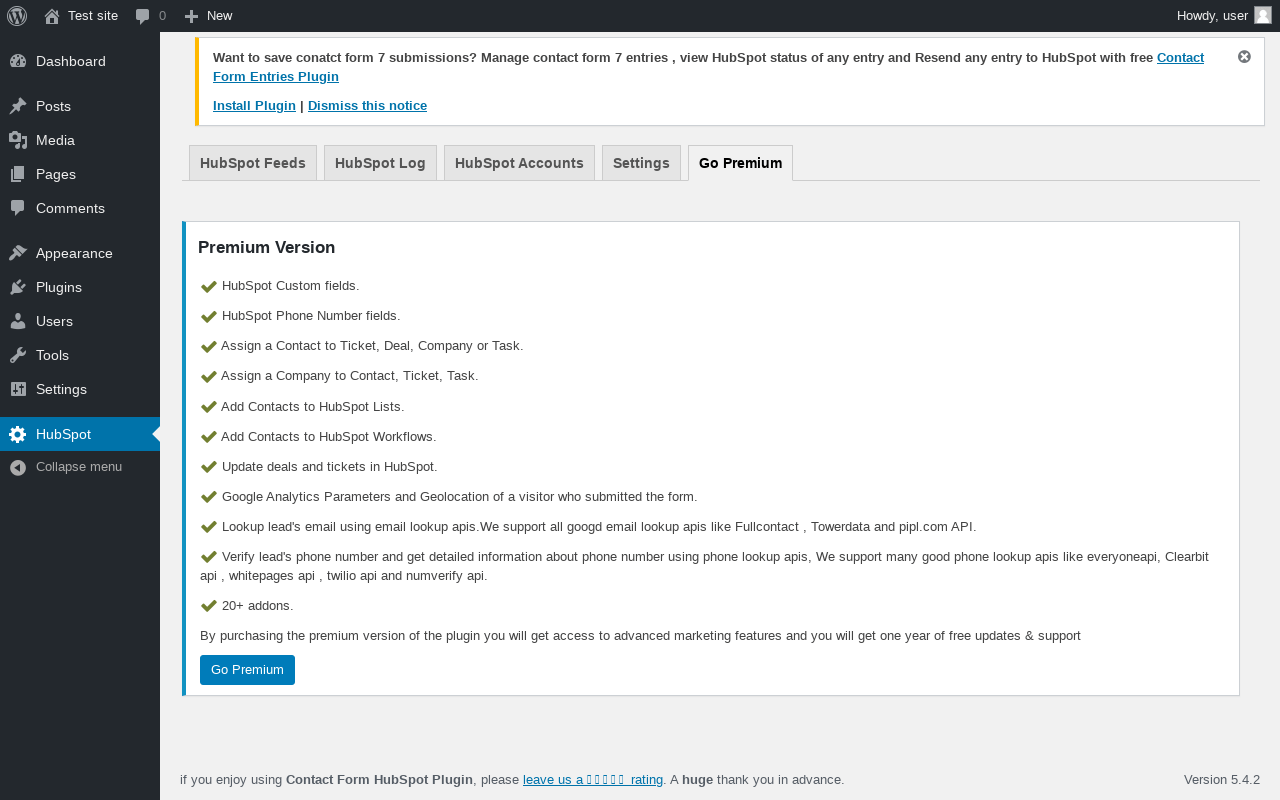Click the WordPress logo icon
Screen dimensions: 1280x800
(17, 16)
